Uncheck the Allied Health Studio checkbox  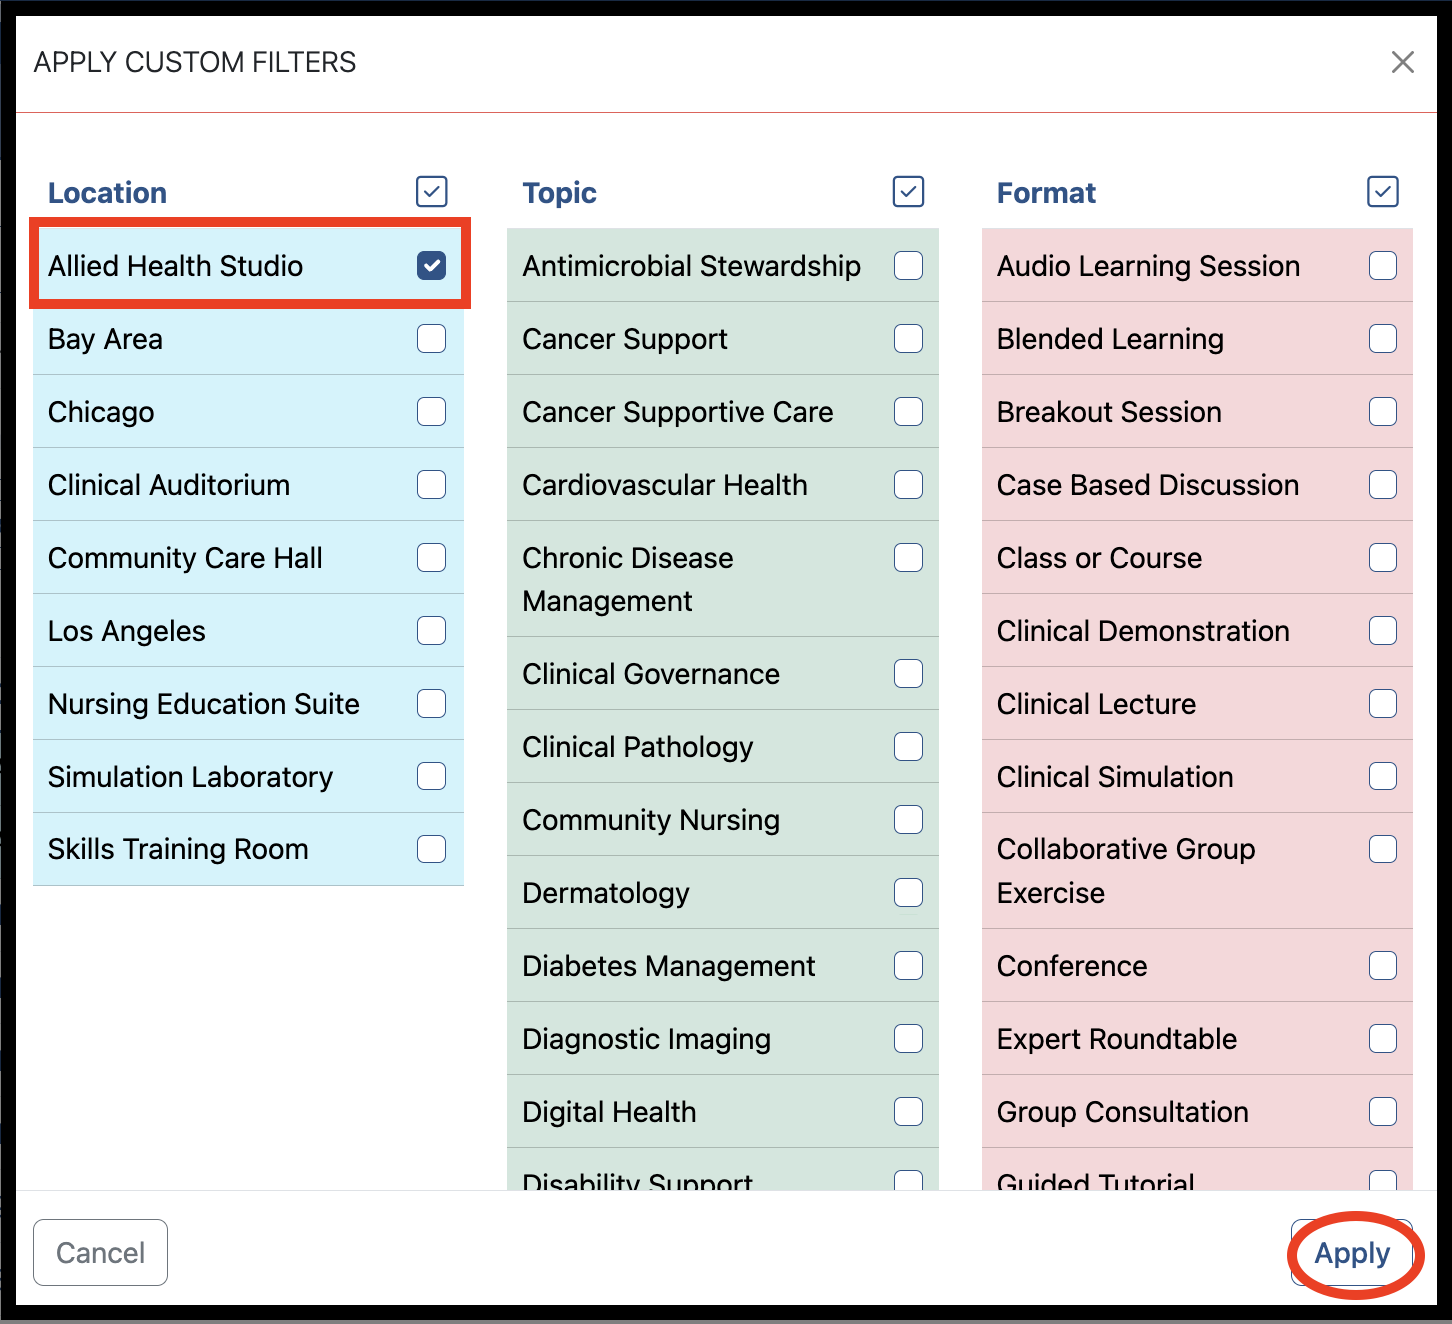(x=432, y=266)
